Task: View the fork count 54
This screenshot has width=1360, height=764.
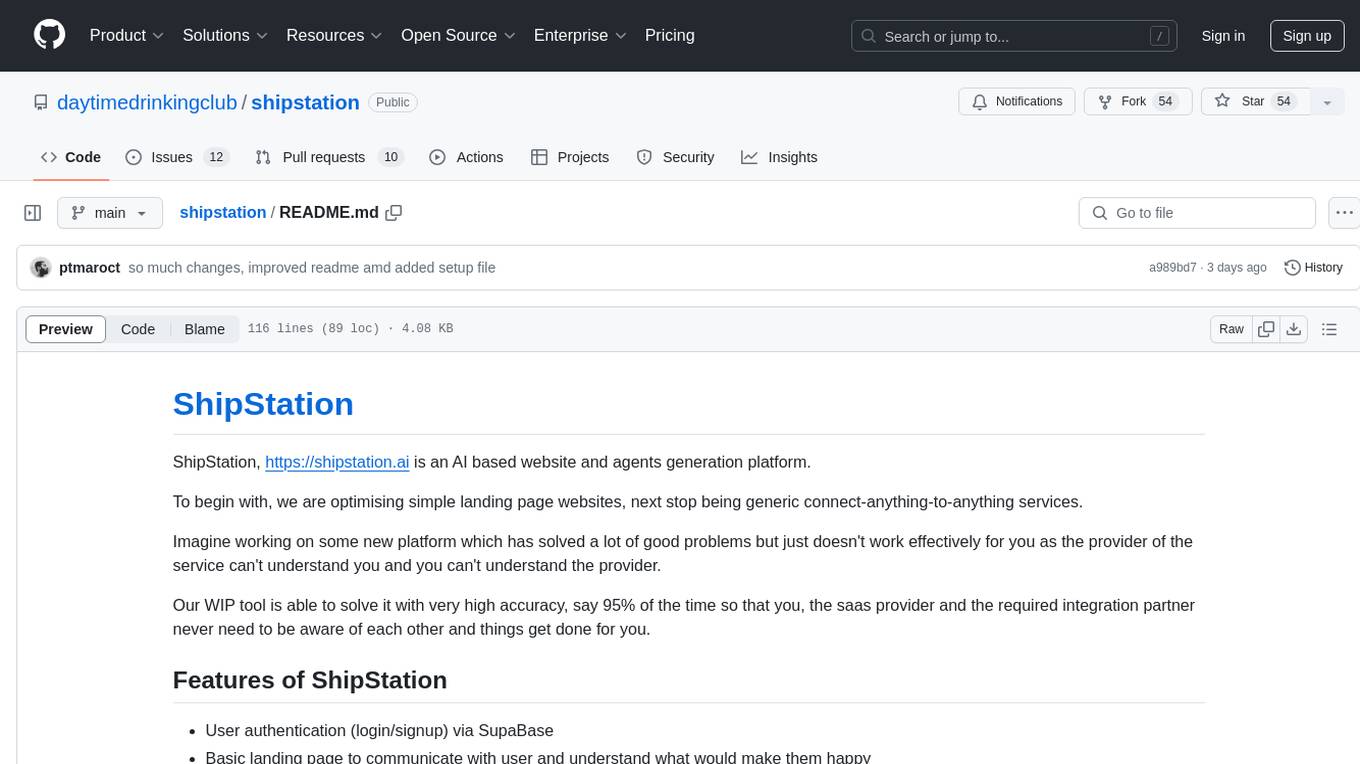Action: 1165,102
